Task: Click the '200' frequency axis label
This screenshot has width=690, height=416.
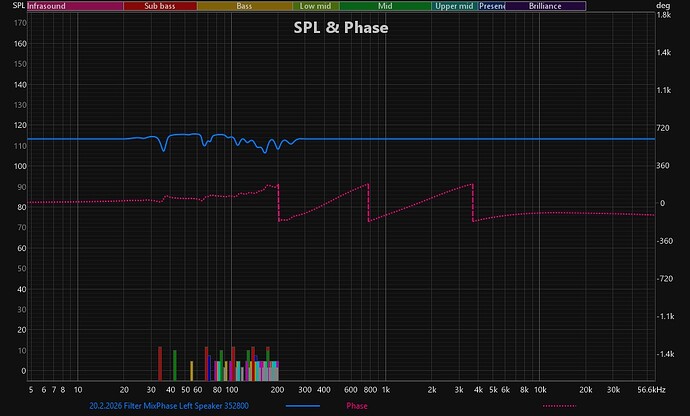Action: coord(277,390)
